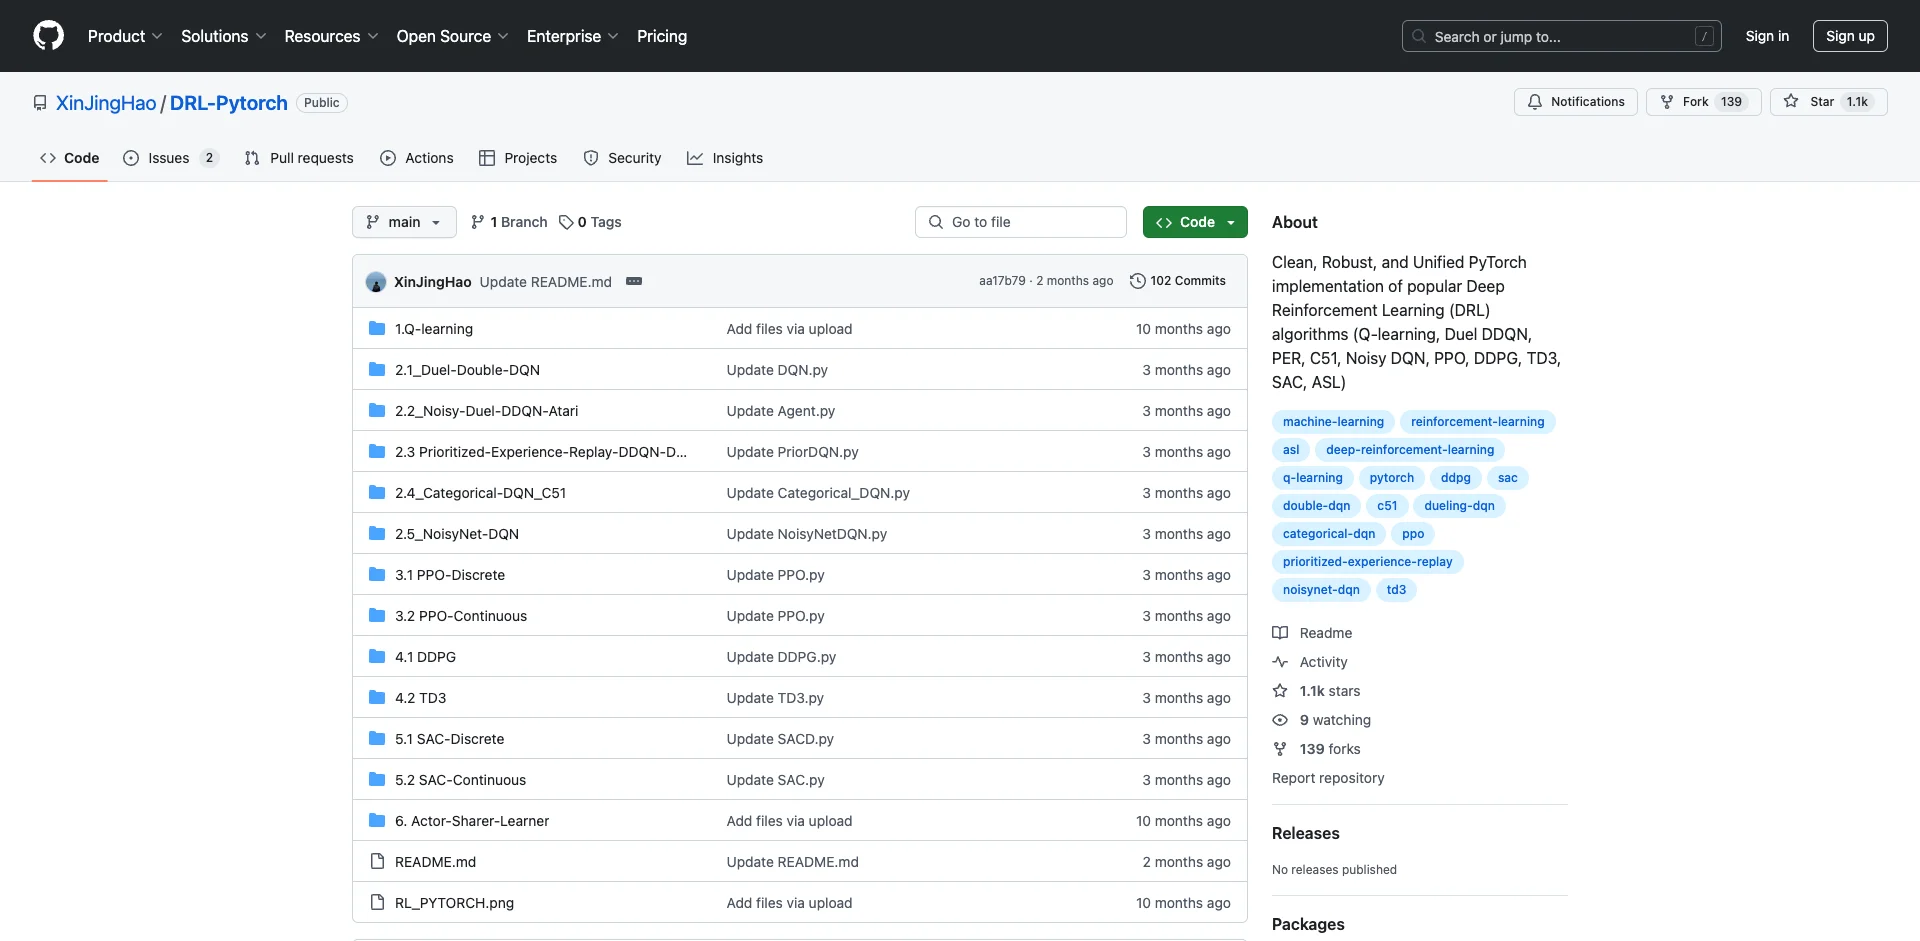Viewport: 1920px width, 941px height.
Task: Expand the Enterprise menu
Action: tap(572, 36)
